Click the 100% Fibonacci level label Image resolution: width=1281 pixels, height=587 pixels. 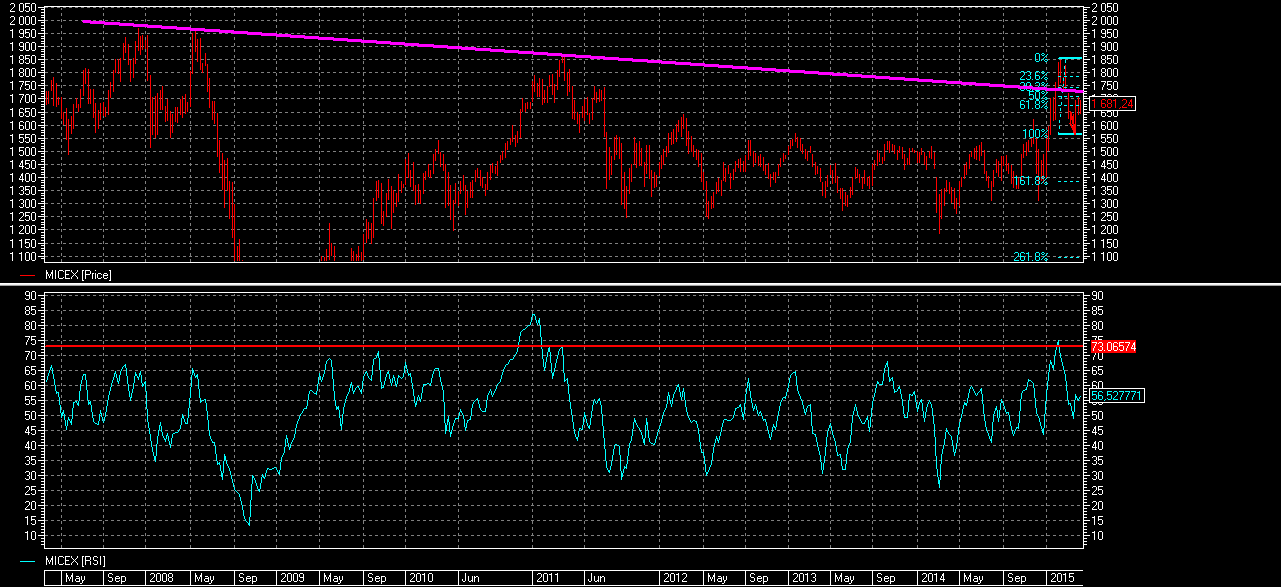(x=1035, y=134)
